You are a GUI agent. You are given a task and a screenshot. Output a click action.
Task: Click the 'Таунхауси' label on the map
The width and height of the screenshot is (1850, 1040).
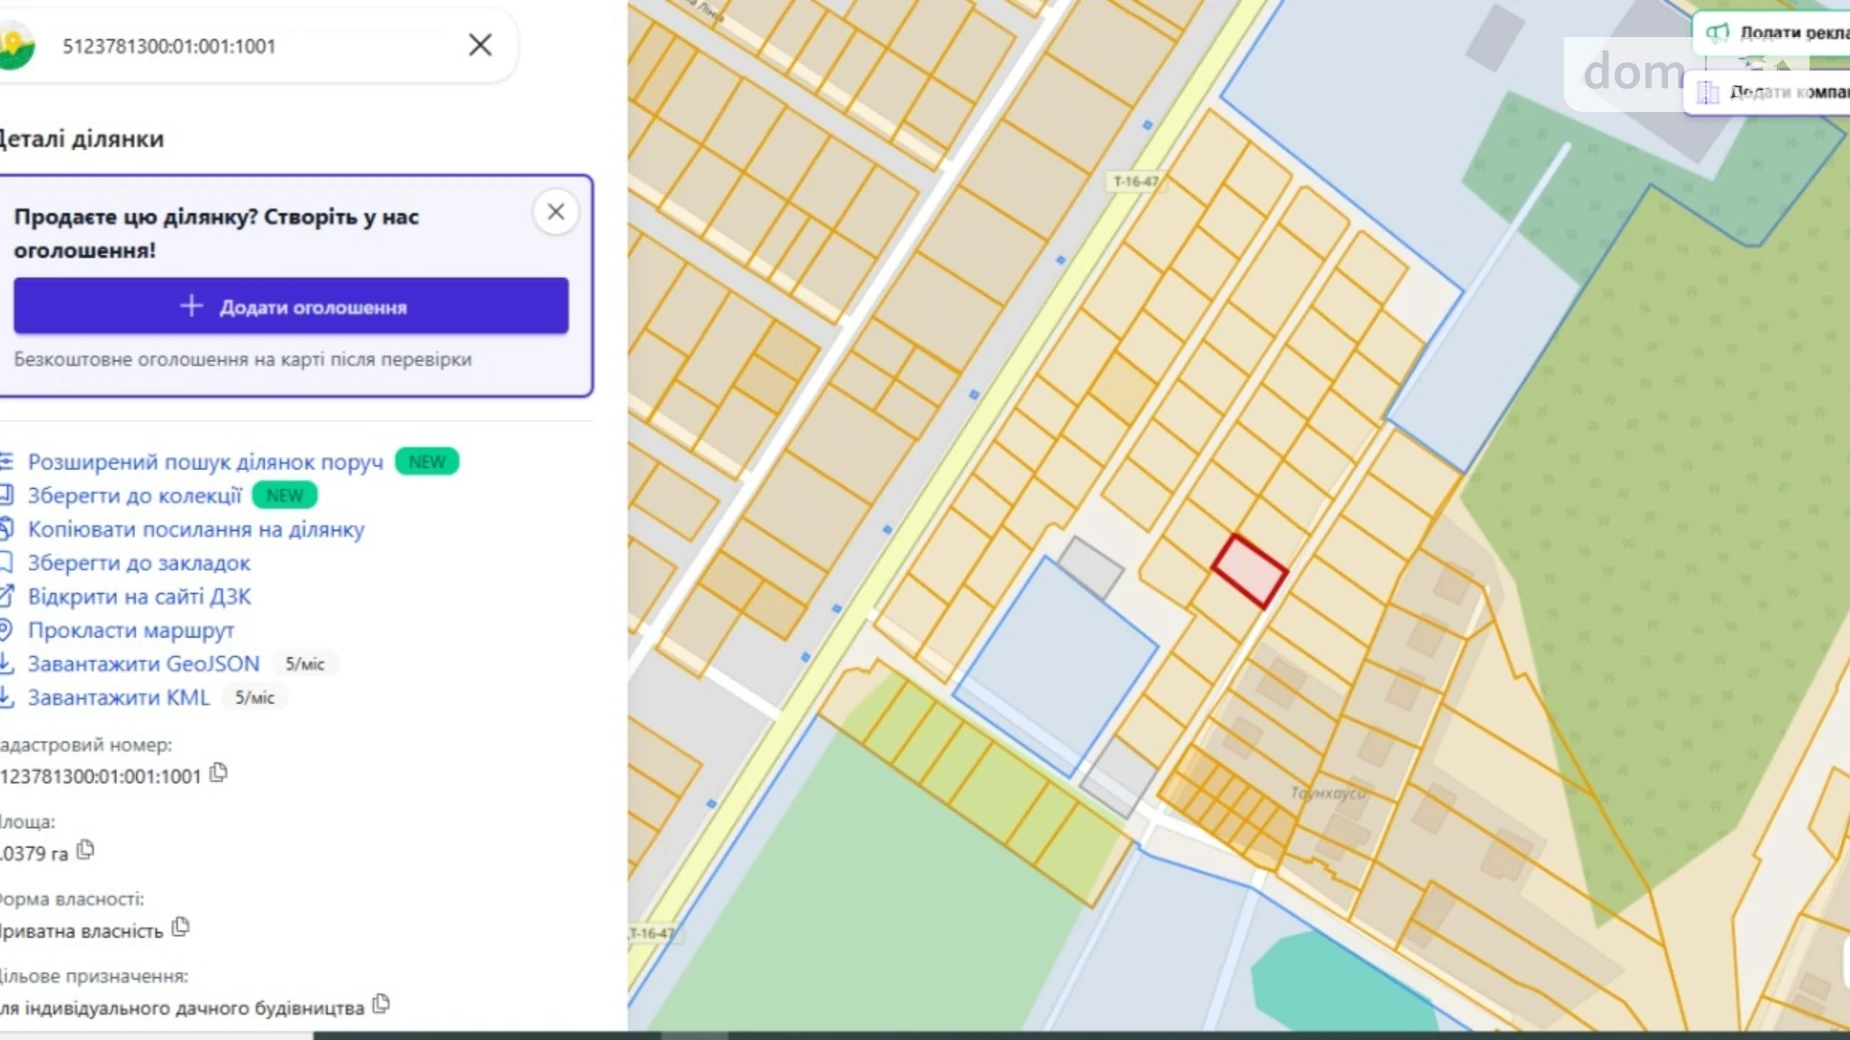pyautogui.click(x=1328, y=793)
